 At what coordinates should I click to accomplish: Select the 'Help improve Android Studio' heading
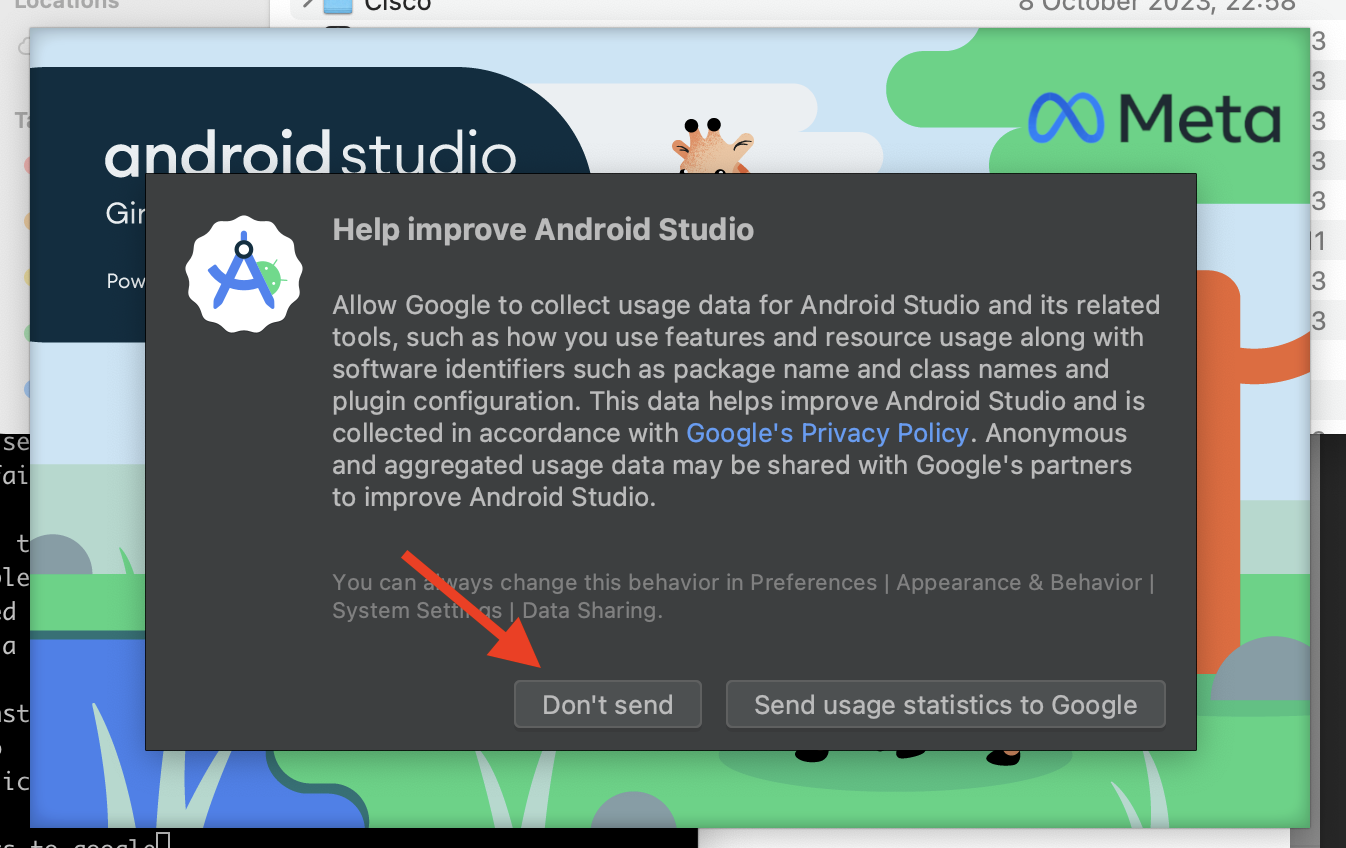(543, 229)
